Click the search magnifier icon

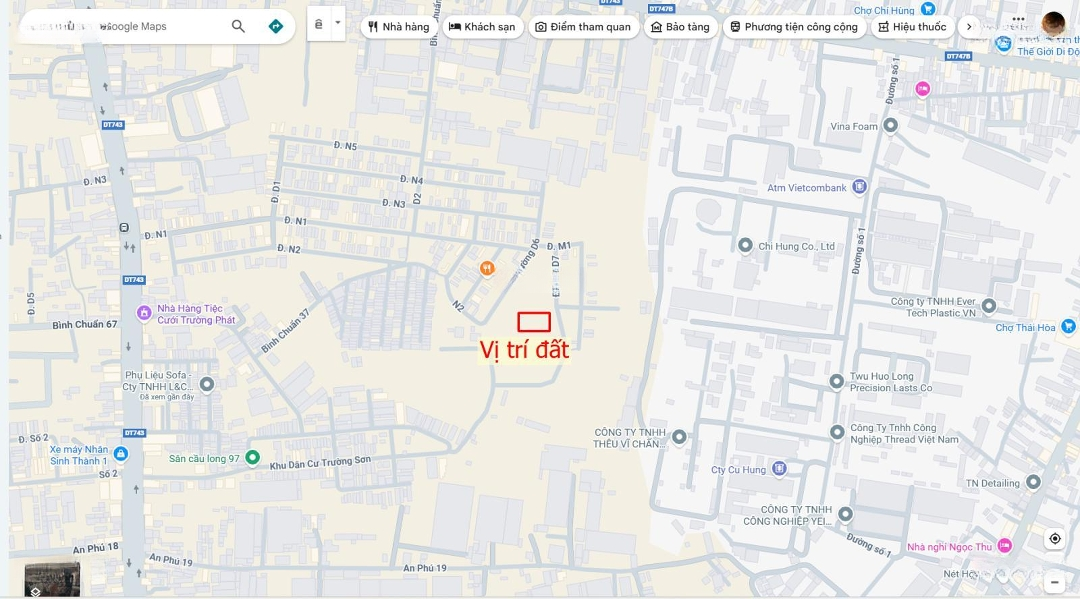238,26
